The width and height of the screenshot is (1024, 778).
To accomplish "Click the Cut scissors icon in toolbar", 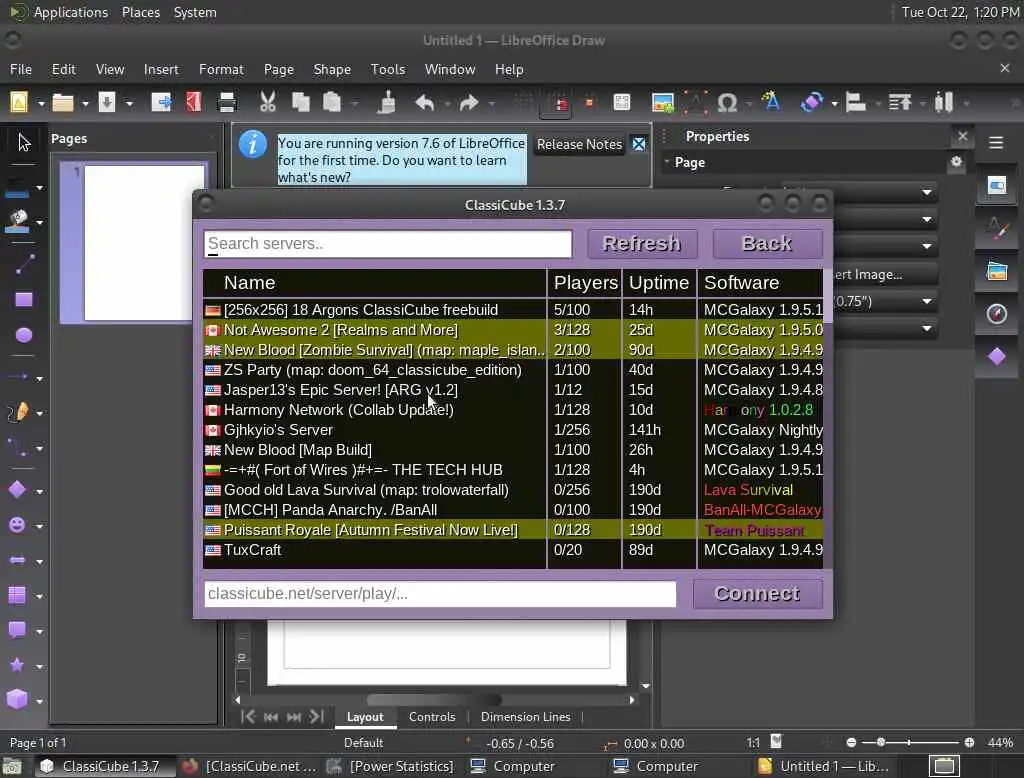I will click(267, 103).
